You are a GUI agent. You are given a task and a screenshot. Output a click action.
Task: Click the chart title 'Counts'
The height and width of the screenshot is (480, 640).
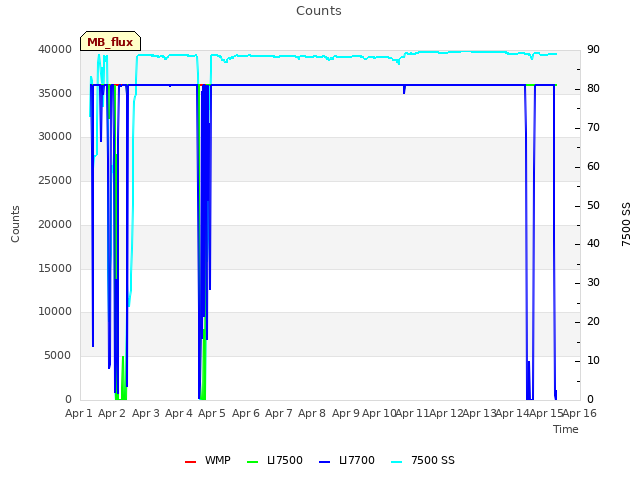pyautogui.click(x=319, y=11)
